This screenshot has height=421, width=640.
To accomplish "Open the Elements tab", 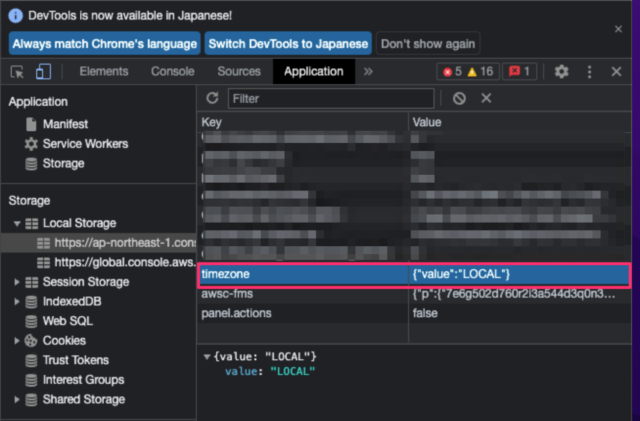I will pyautogui.click(x=104, y=71).
